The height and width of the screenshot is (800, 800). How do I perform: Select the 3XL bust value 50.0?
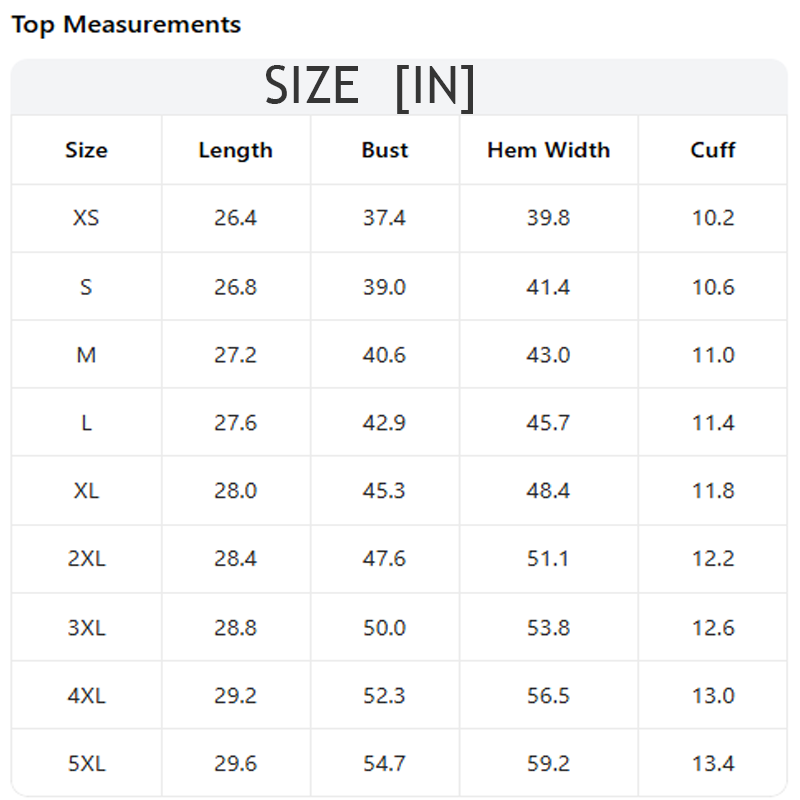point(384,627)
